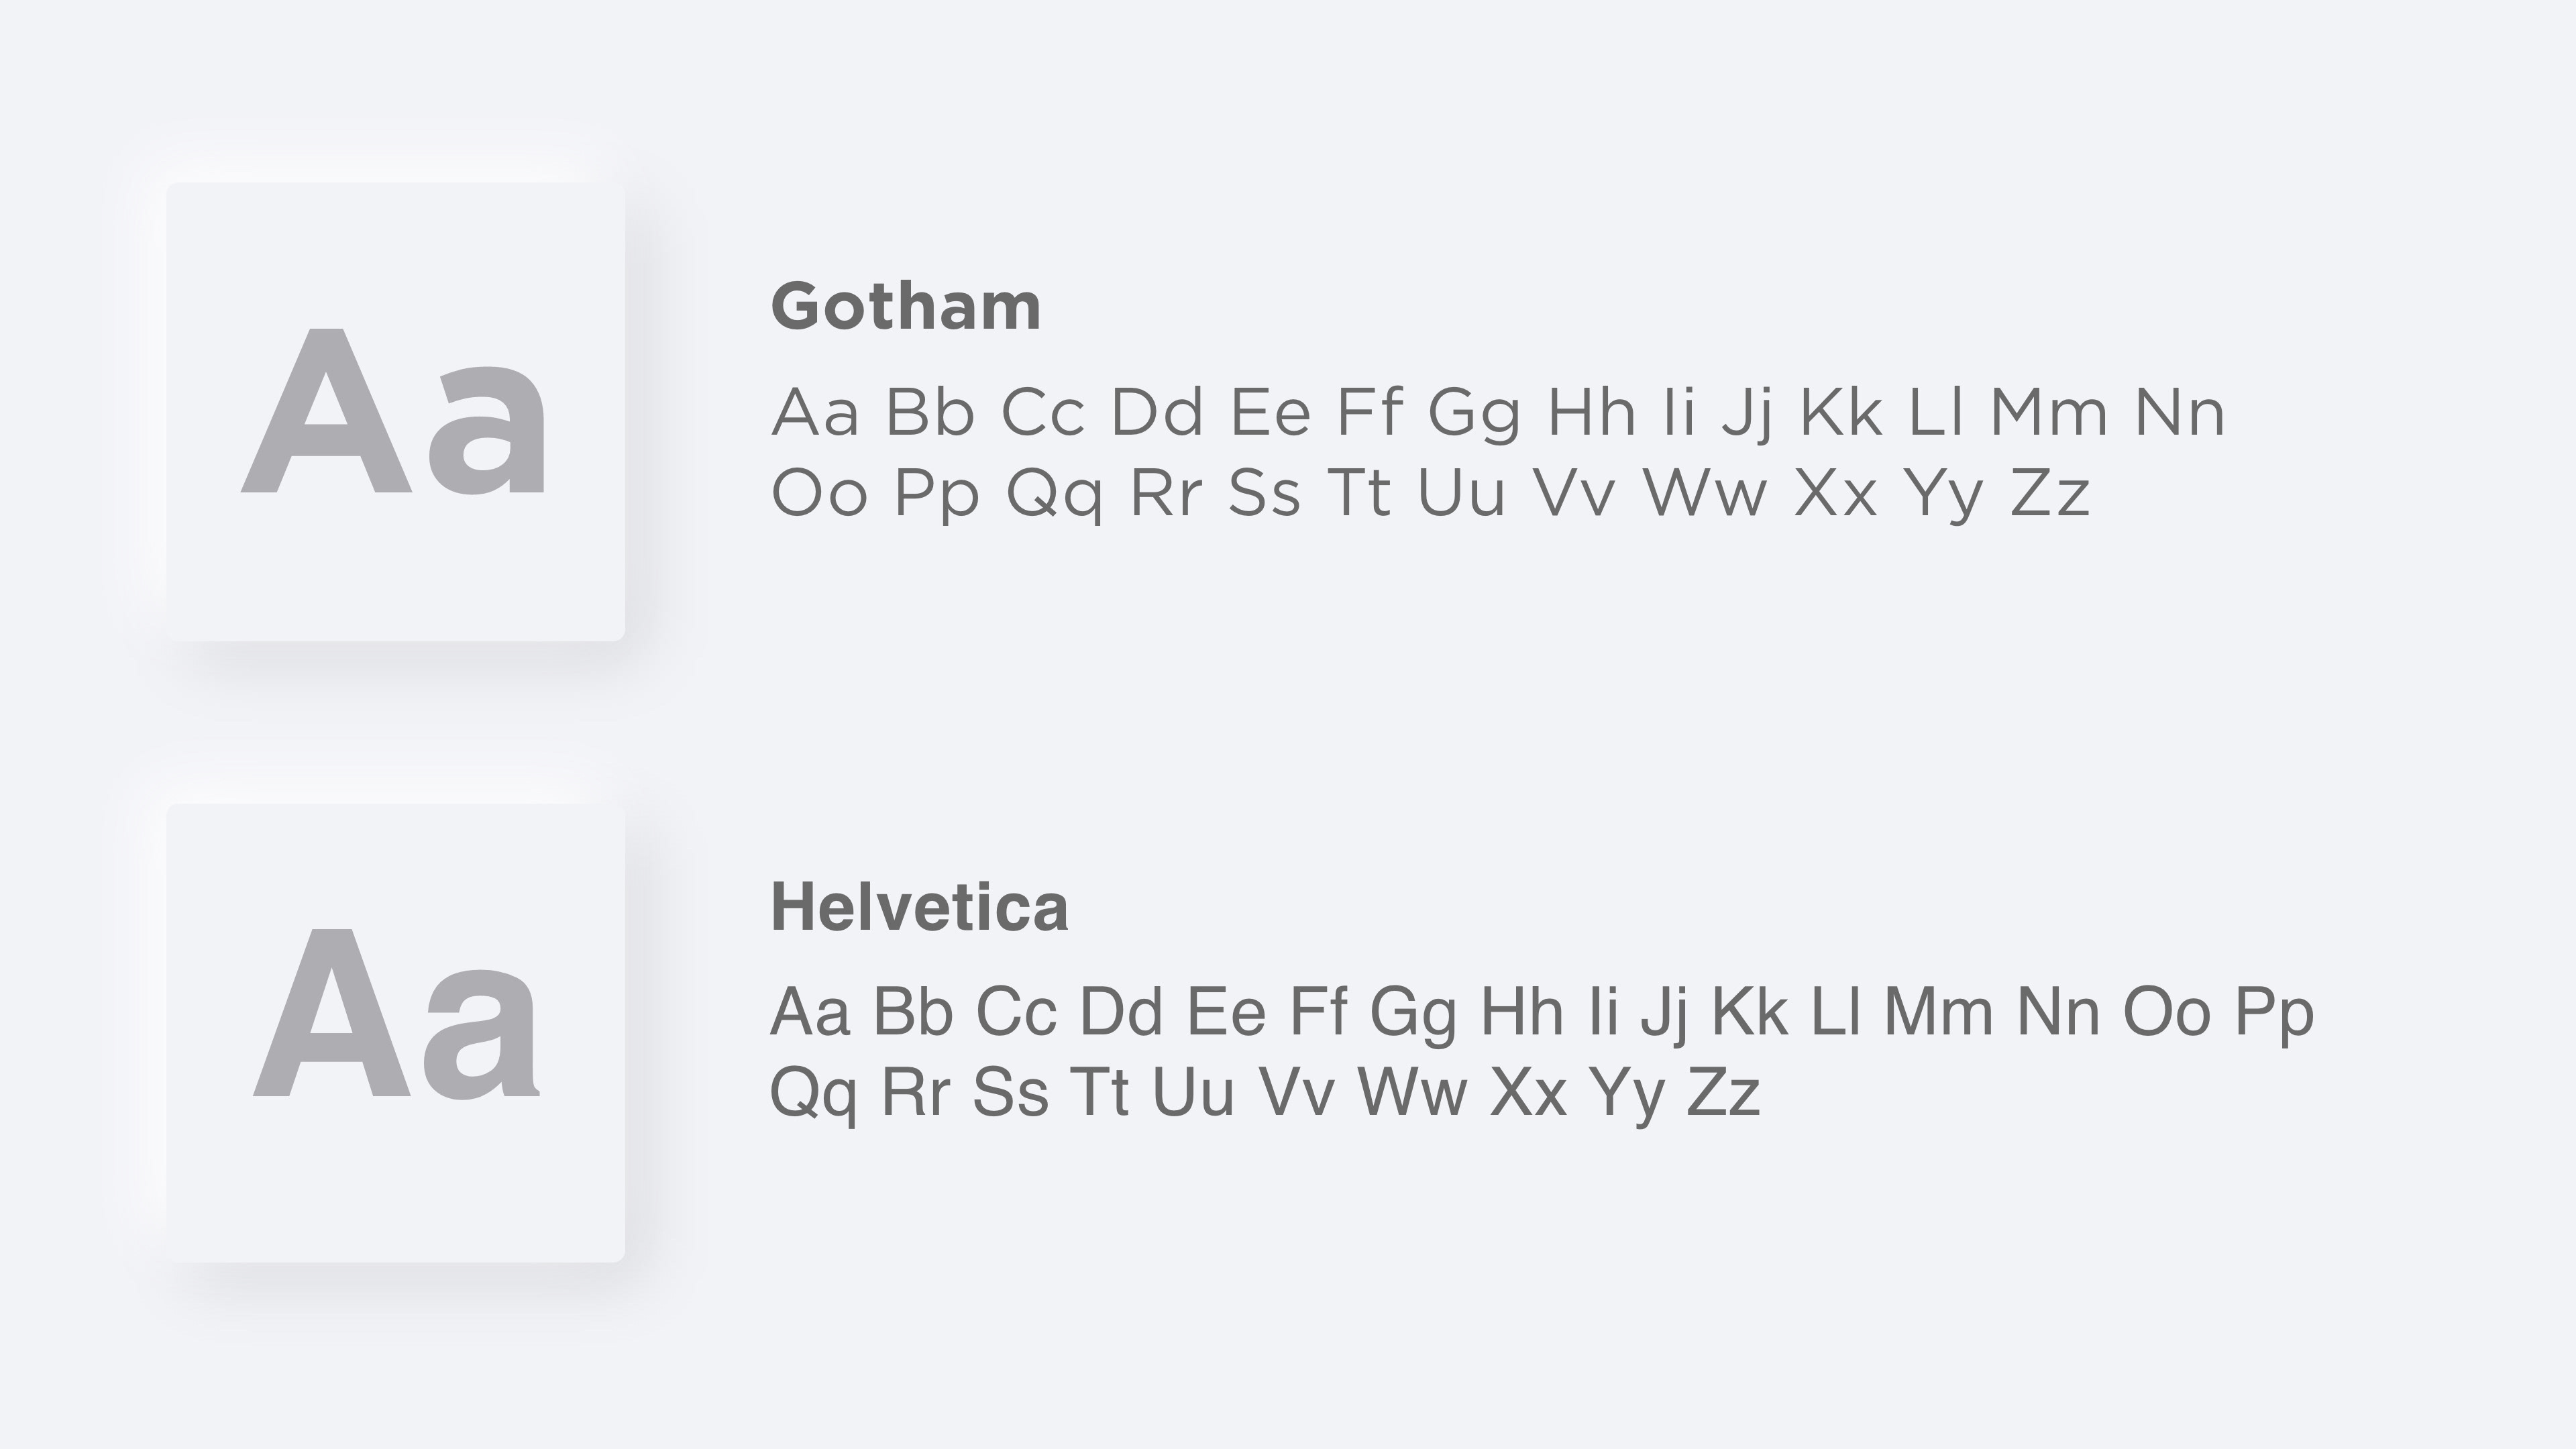The image size is (2576, 1449).
Task: Click the Qq pair in Gotham sample
Action: pos(1054,495)
